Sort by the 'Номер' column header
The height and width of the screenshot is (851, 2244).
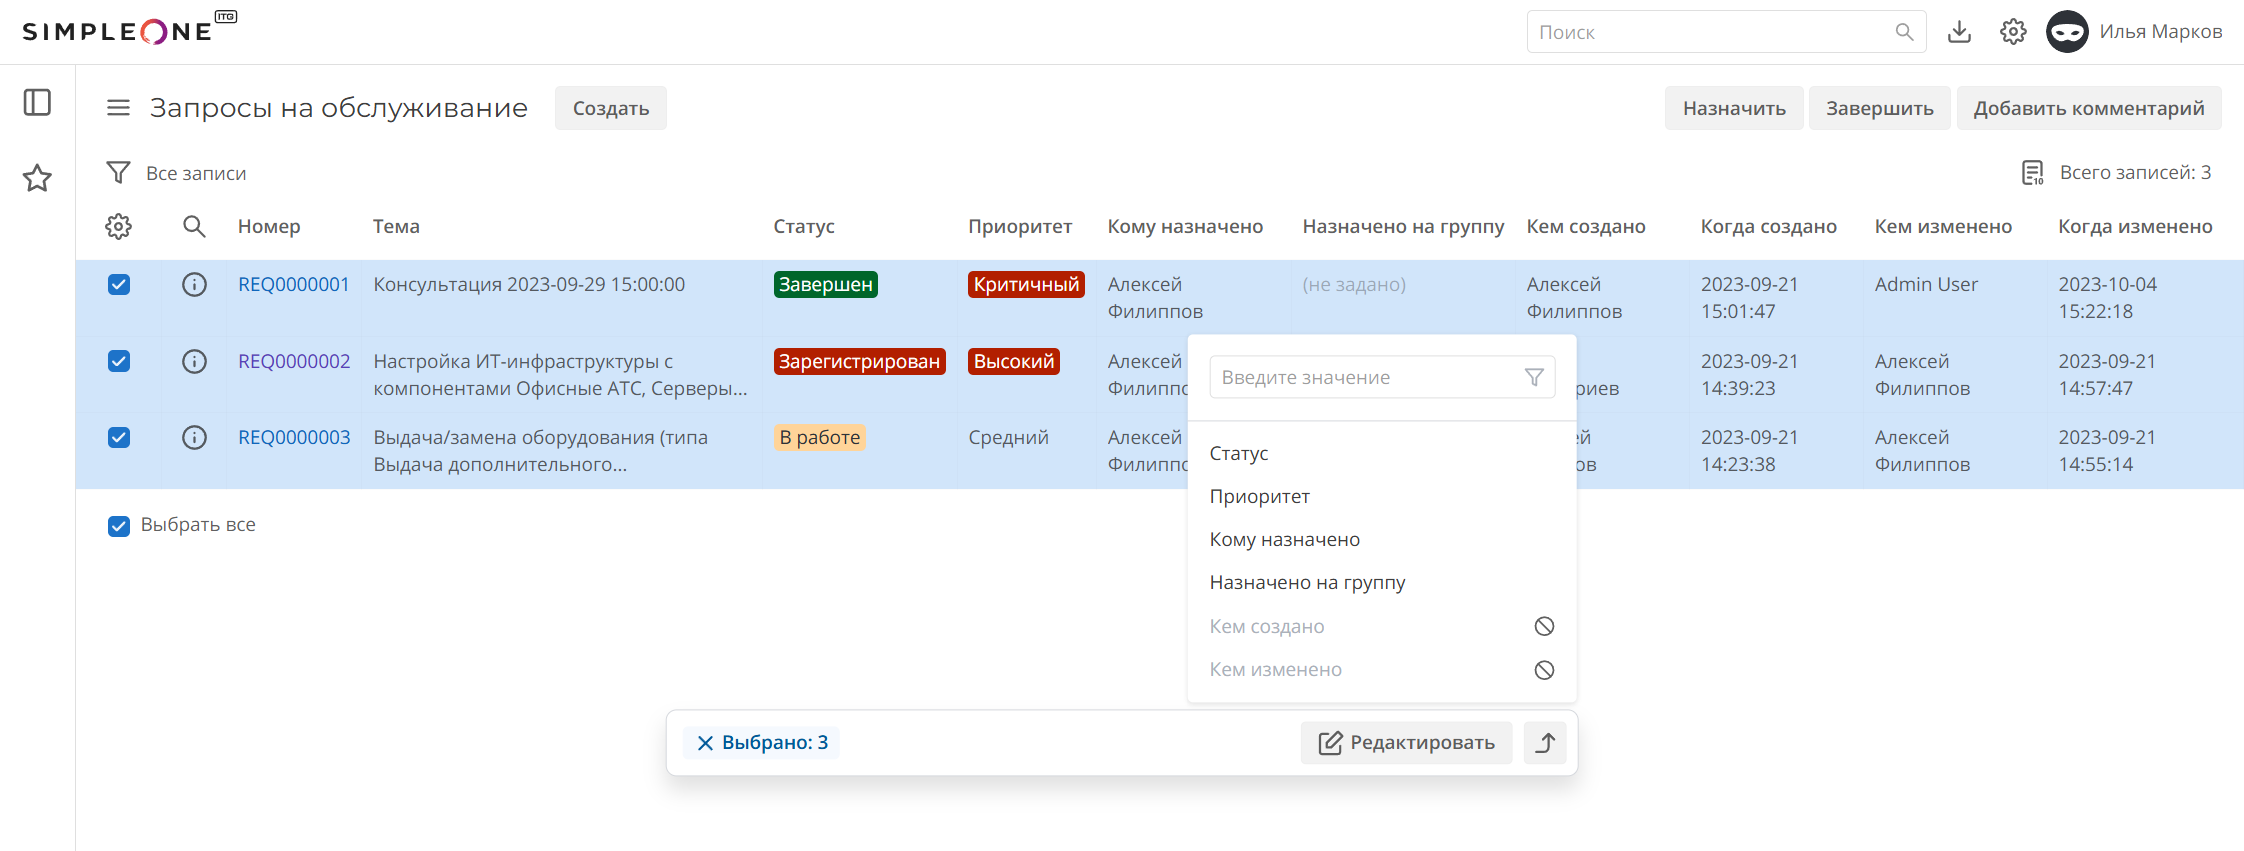(269, 227)
